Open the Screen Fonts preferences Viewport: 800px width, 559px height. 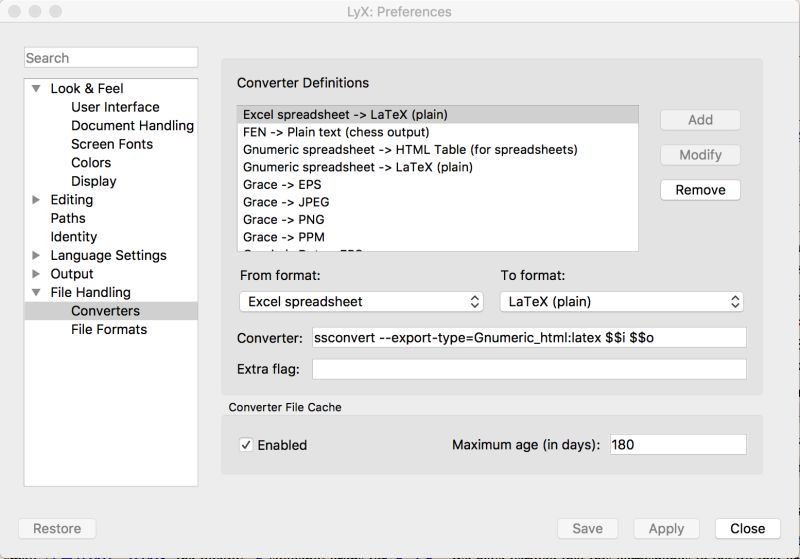(112, 144)
